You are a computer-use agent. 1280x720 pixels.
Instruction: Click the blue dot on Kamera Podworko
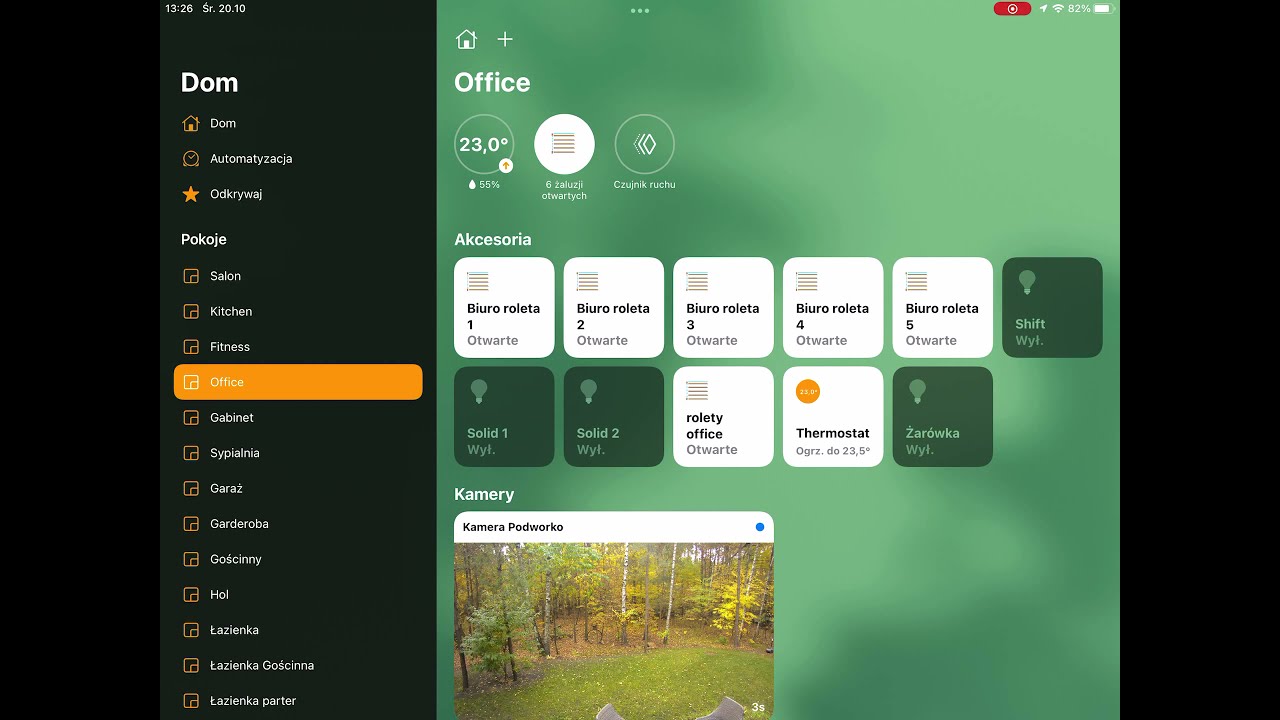(x=760, y=527)
